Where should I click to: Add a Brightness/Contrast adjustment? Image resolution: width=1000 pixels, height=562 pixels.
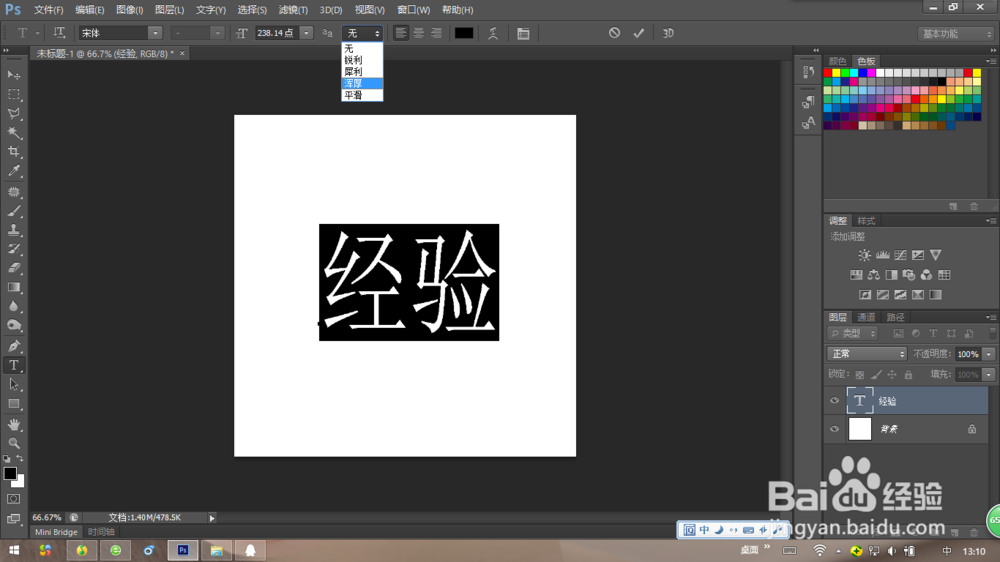click(x=864, y=255)
